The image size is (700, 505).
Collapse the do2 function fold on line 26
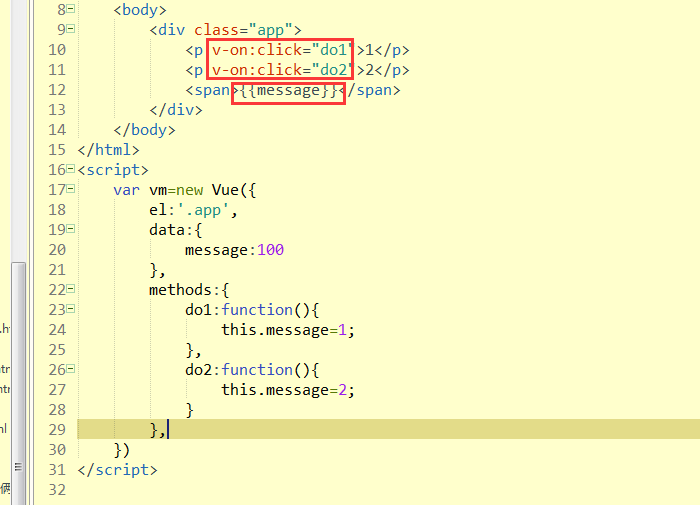tap(71, 369)
